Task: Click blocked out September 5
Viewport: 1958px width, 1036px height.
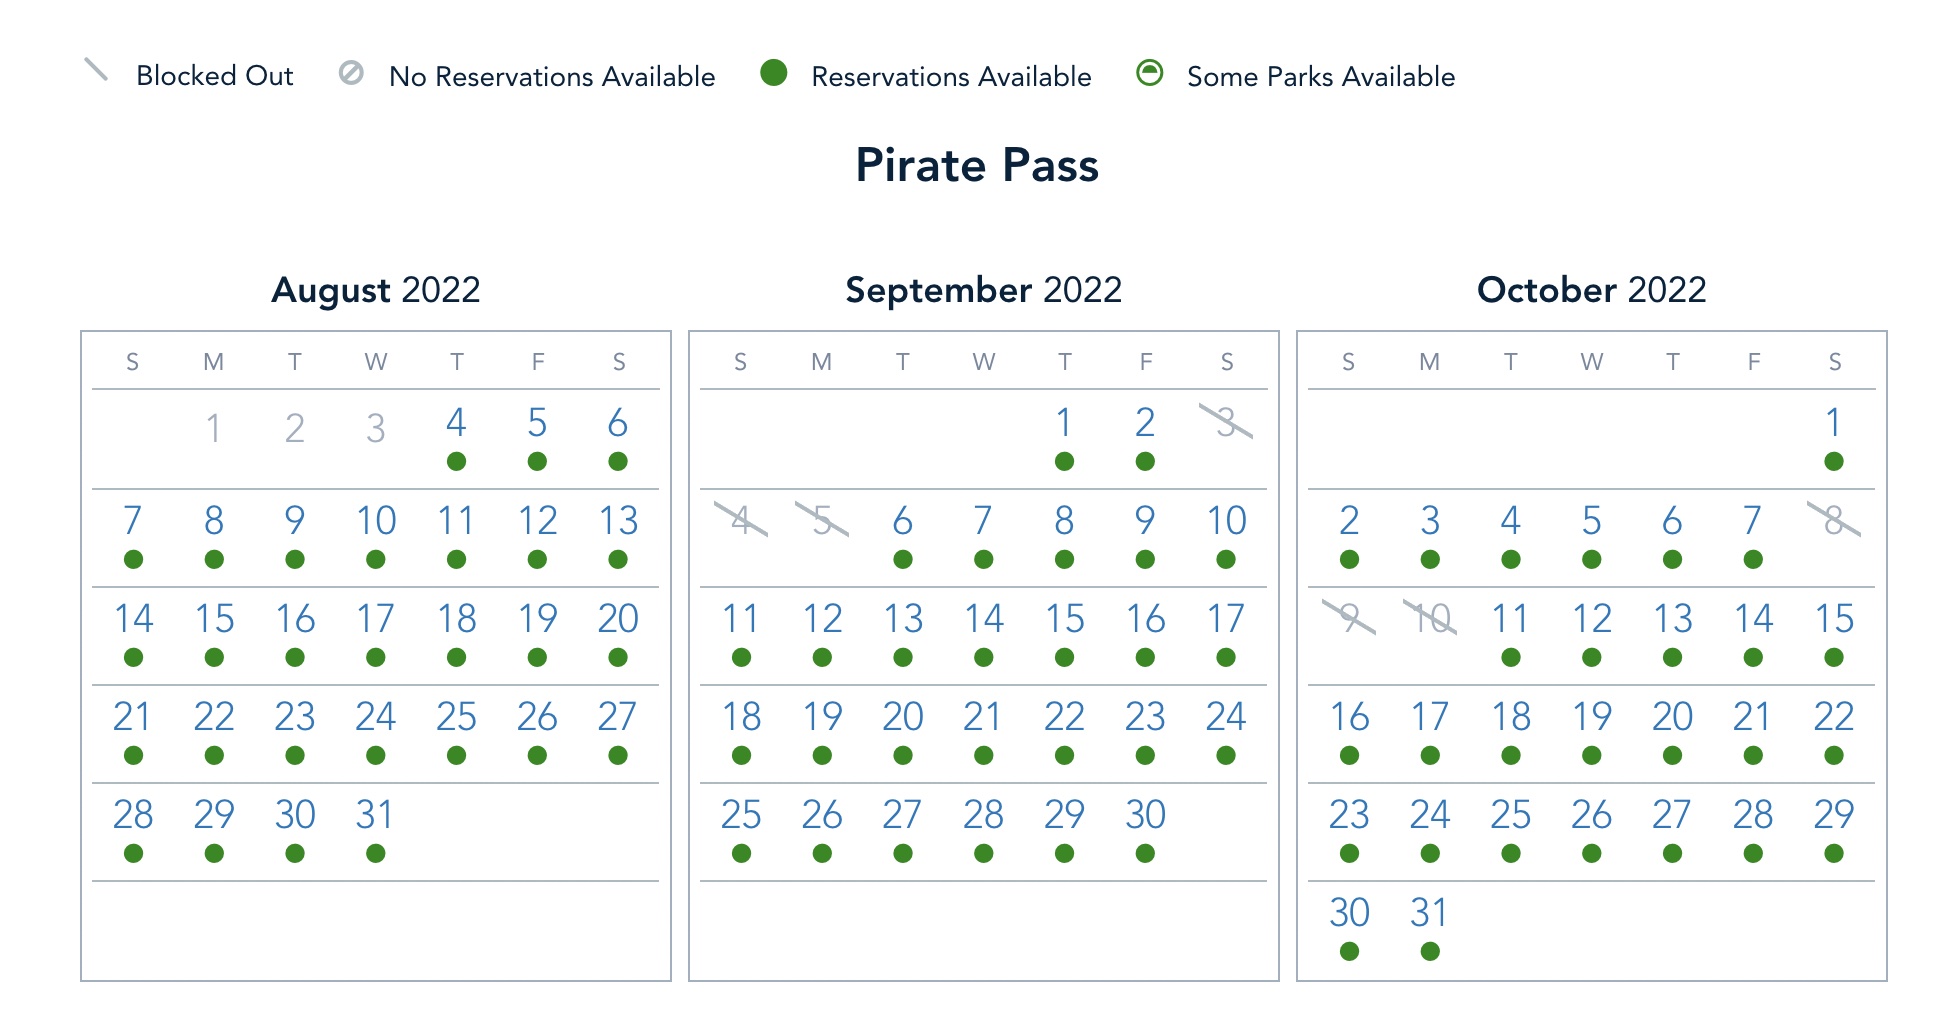Action: tap(822, 520)
